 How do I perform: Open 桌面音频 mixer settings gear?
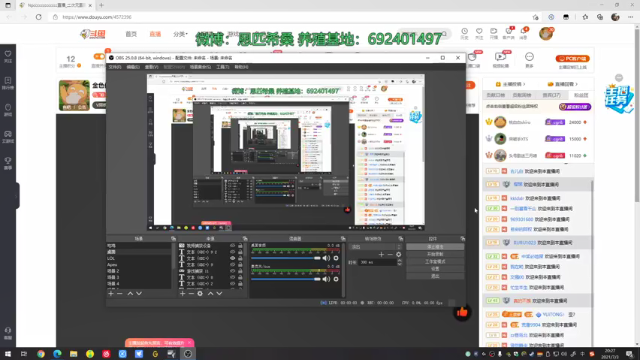tap(336, 258)
